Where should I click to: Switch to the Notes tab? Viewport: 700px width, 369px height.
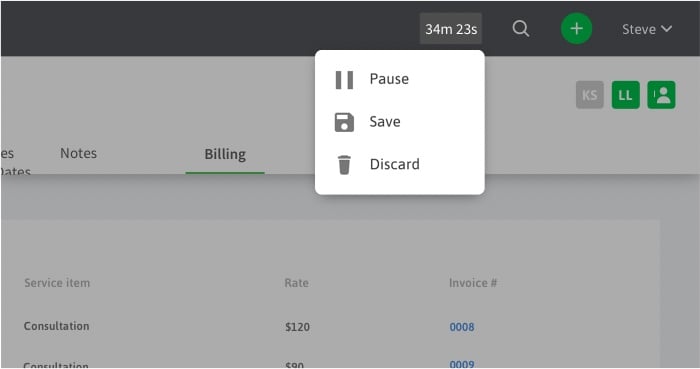[79, 153]
